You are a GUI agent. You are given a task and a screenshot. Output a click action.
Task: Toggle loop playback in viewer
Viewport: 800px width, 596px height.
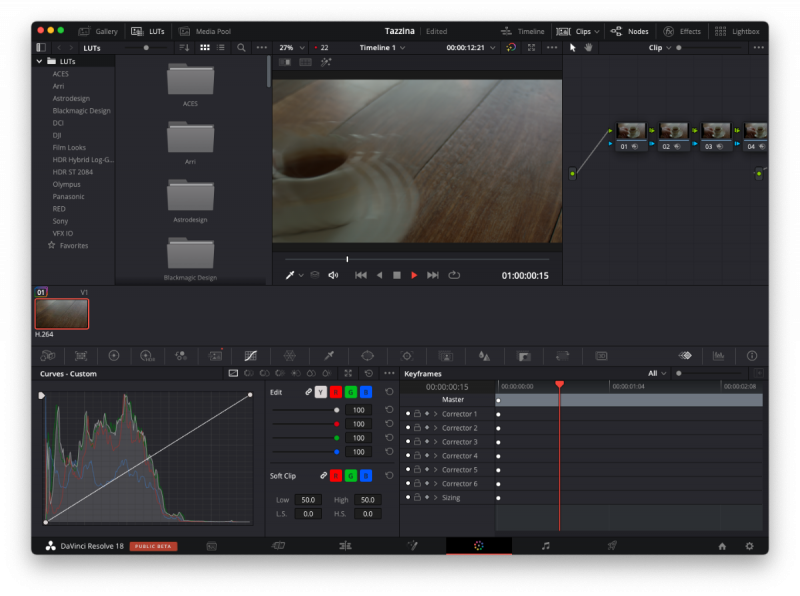pyautogui.click(x=454, y=275)
